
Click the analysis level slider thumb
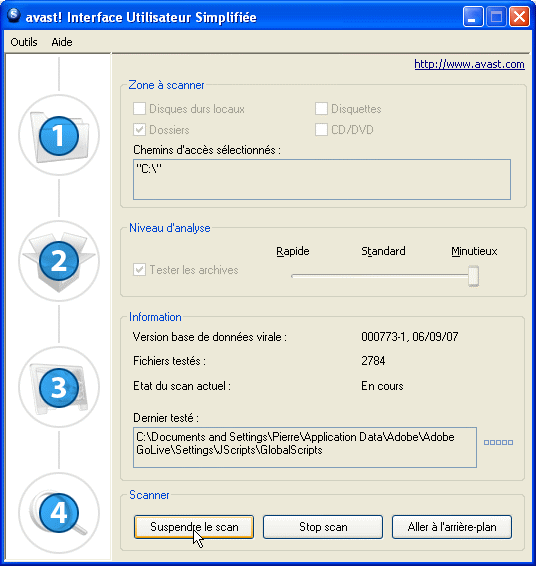(x=474, y=276)
